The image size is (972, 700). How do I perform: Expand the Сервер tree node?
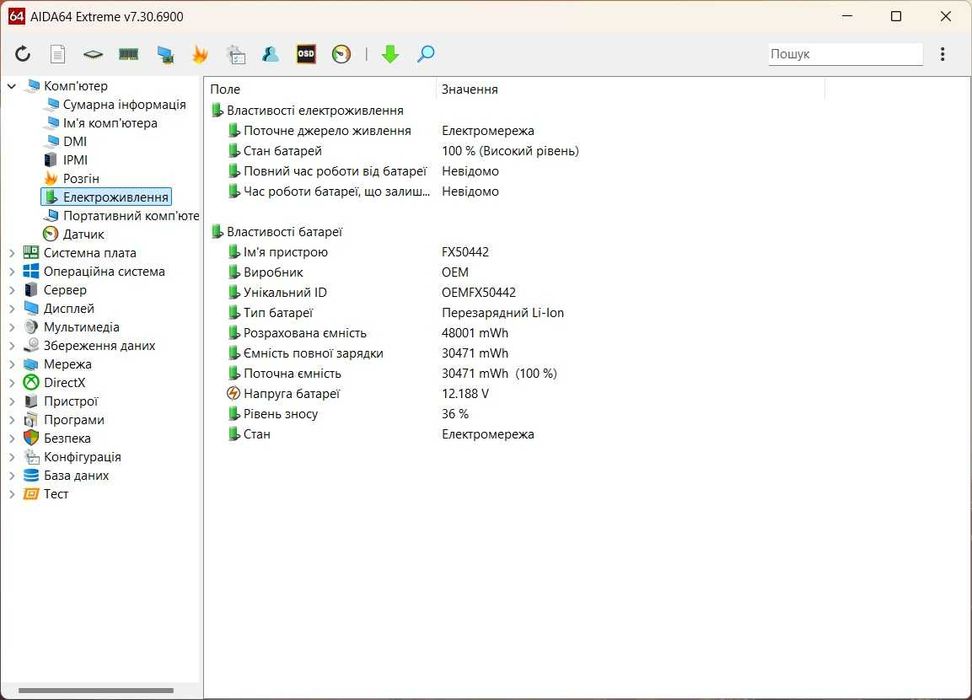[11, 290]
